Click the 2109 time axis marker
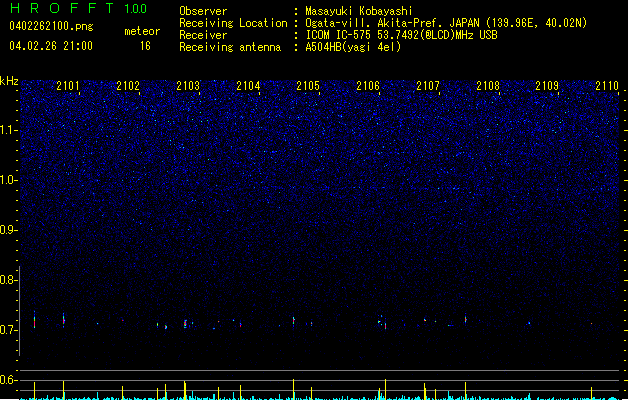629x400 pixels. tap(547, 86)
